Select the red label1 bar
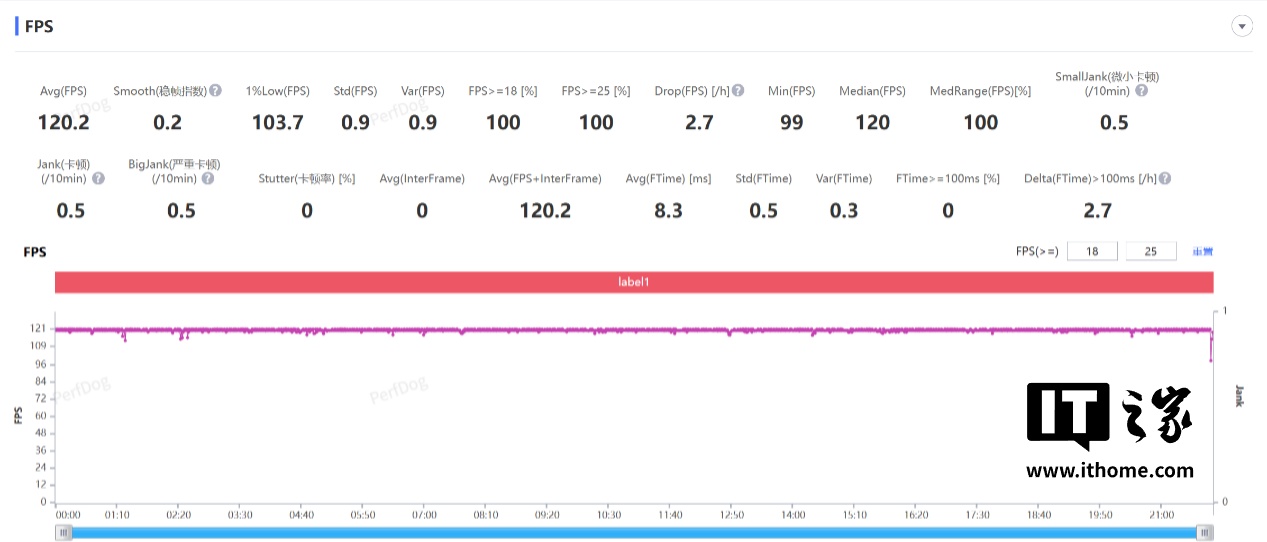The image size is (1267, 542). pos(634,283)
